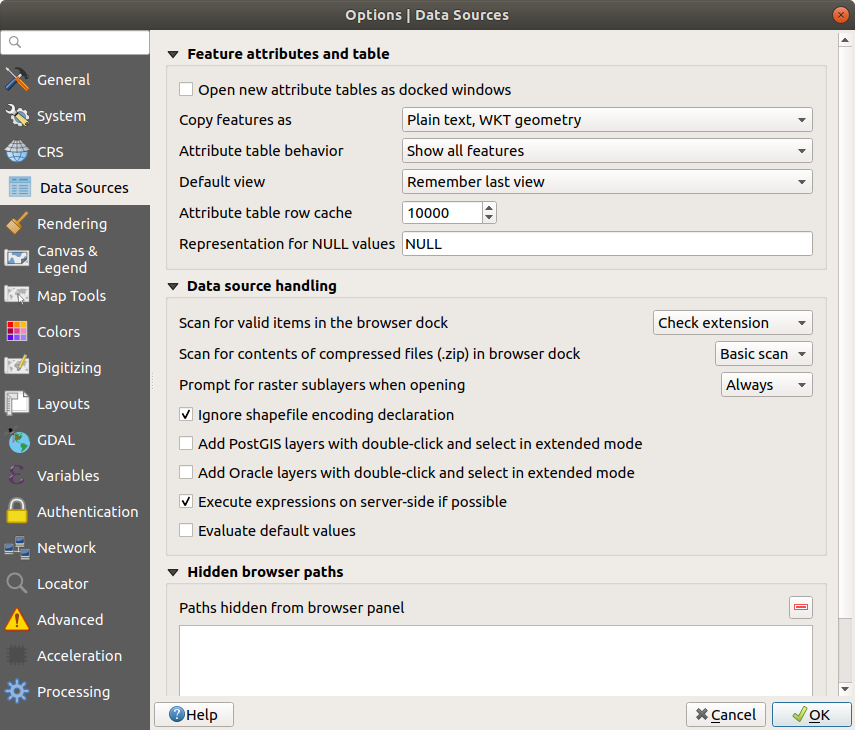This screenshot has width=855, height=730.
Task: Click the Processing gear icon
Action: [17, 692]
